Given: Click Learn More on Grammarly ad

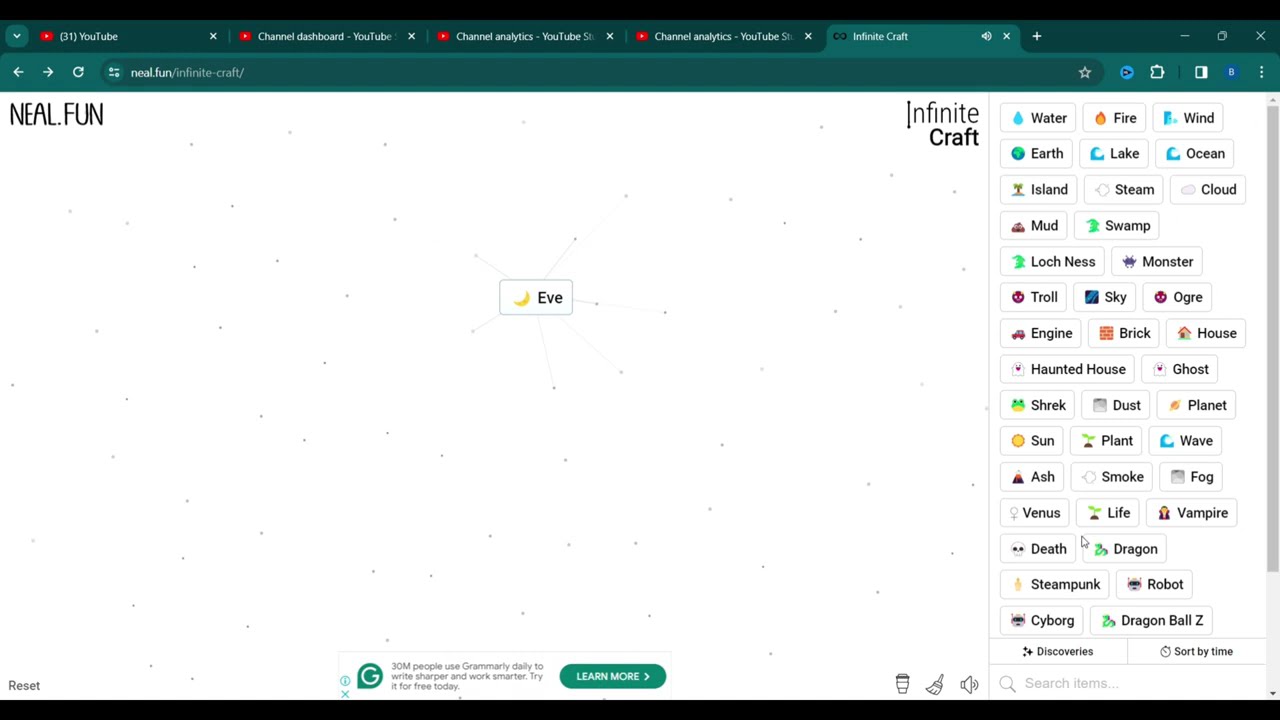Looking at the screenshot, I should tap(613, 677).
